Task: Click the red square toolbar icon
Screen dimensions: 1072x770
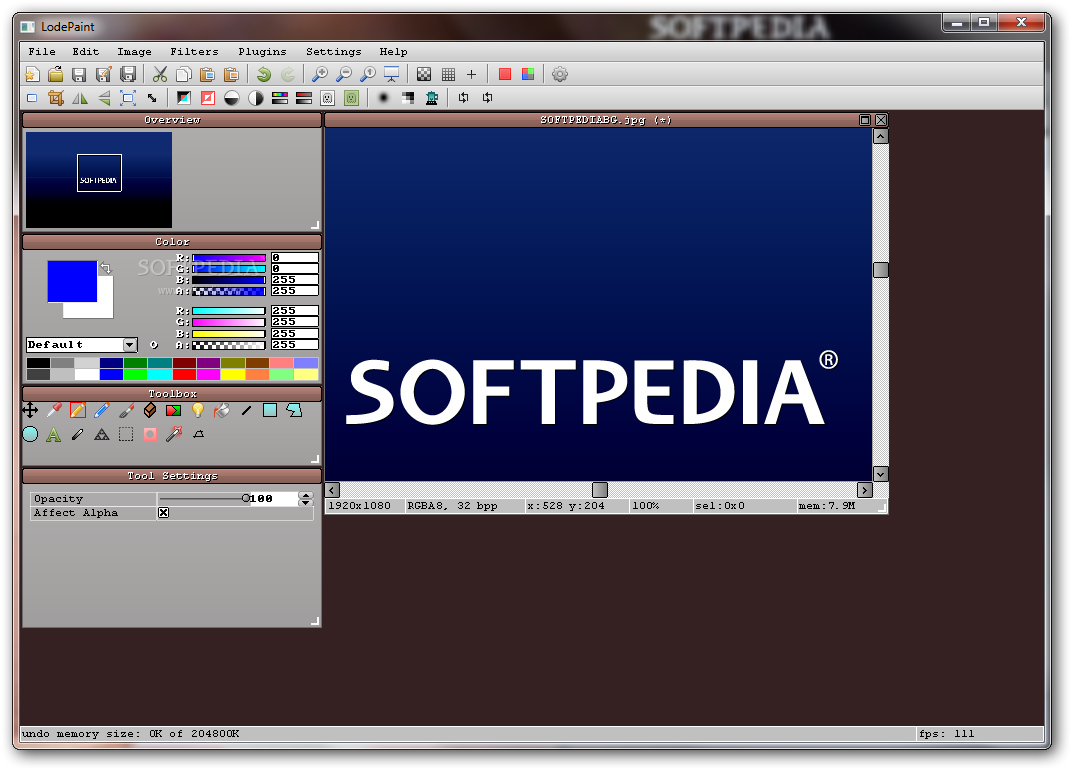Action: tap(505, 74)
